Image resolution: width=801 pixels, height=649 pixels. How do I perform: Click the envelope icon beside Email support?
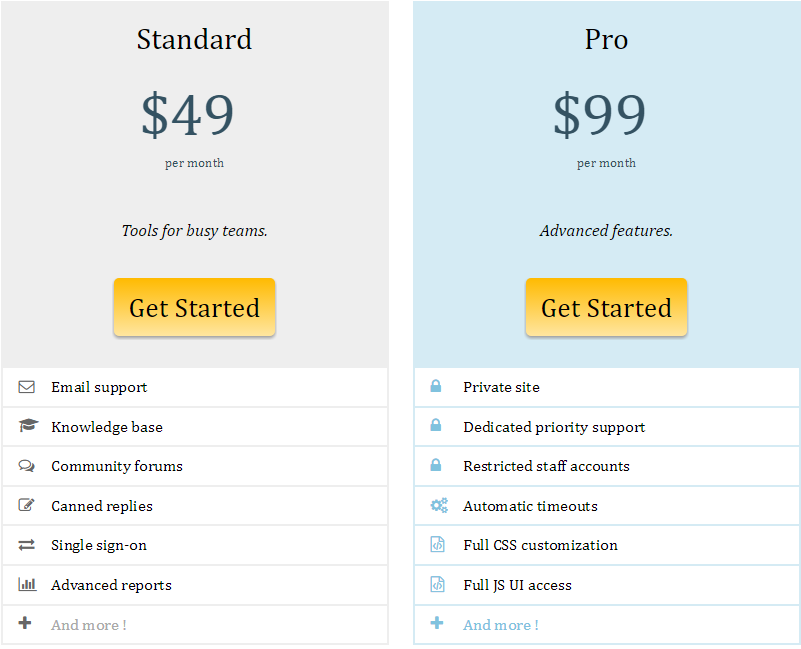pos(27,387)
